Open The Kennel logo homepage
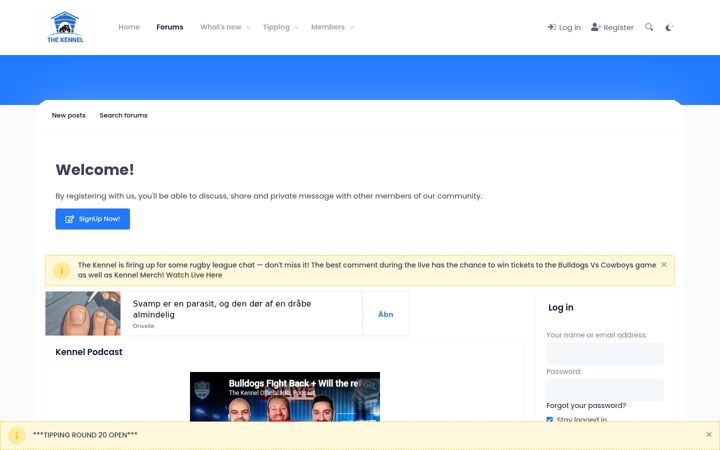This screenshot has width=720, height=450. [65, 27]
